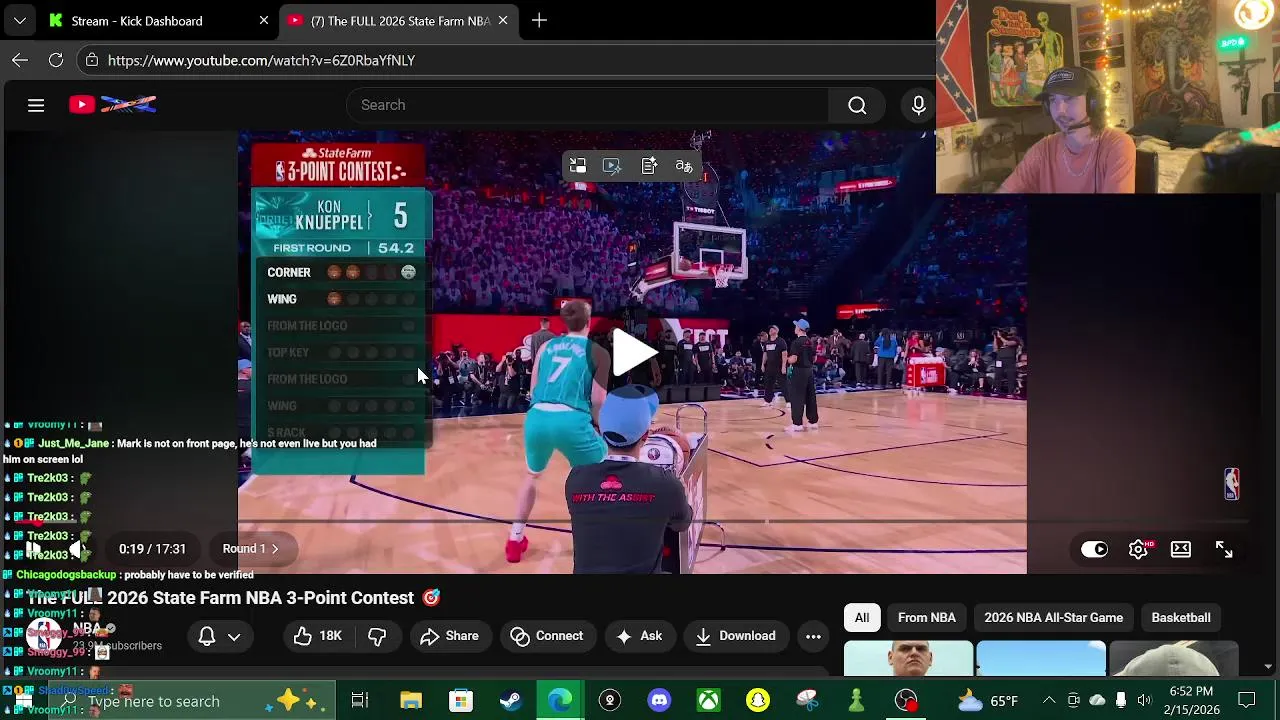Viewport: 1280px width, 720px height.
Task: Click the Connect button
Action: 546,636
